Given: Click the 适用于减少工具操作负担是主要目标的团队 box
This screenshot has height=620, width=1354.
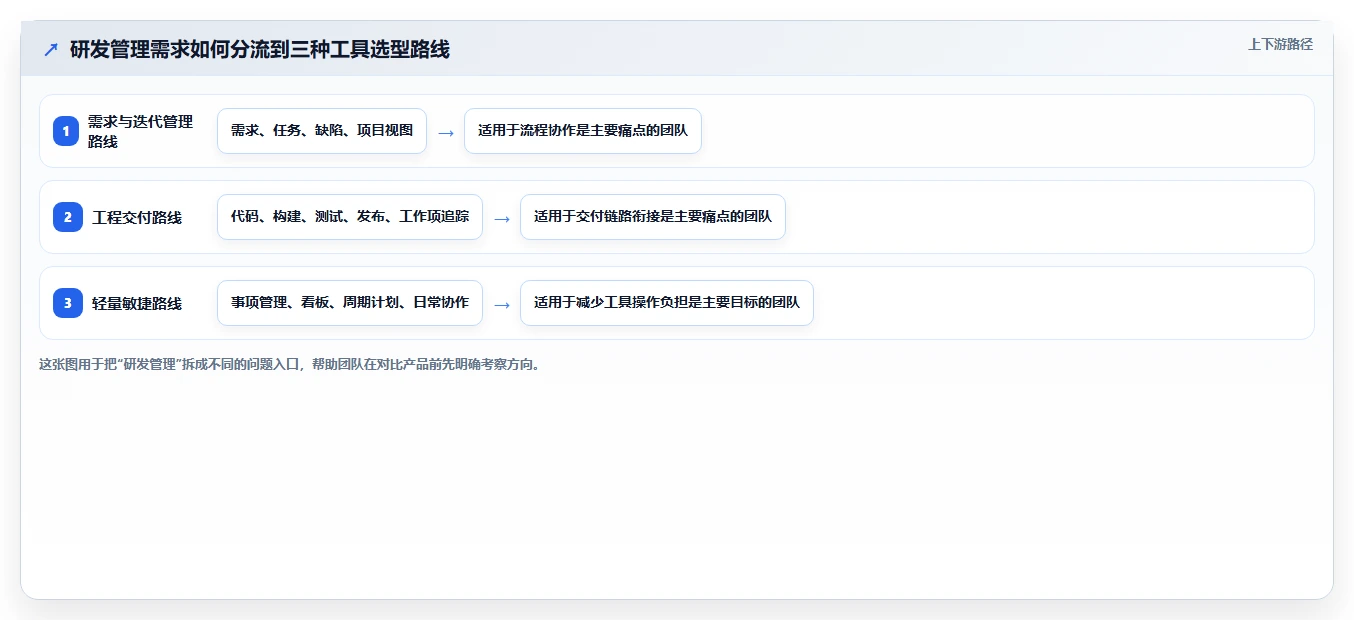Looking at the screenshot, I should [x=667, y=303].
